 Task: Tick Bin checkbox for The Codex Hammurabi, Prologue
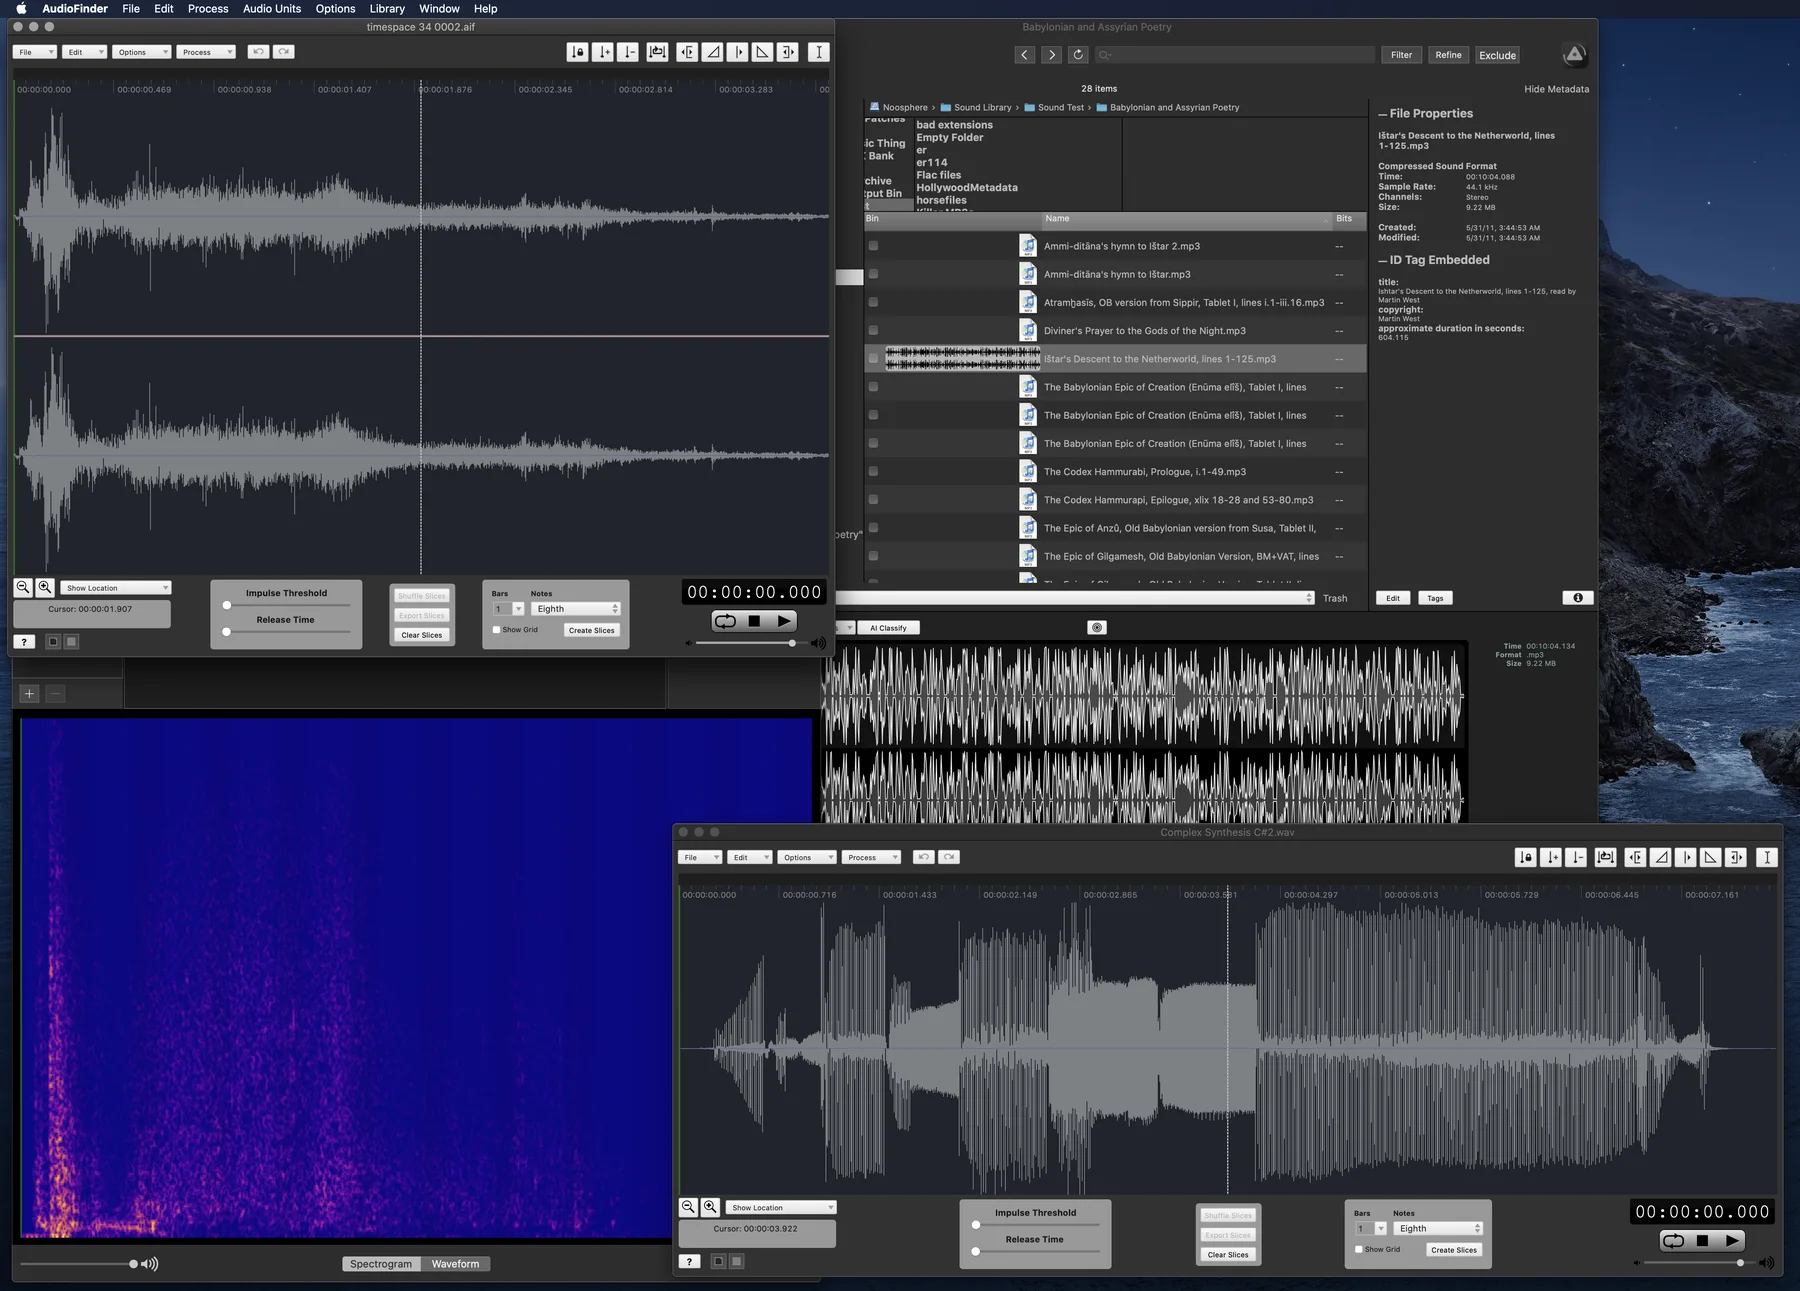pyautogui.click(x=873, y=471)
